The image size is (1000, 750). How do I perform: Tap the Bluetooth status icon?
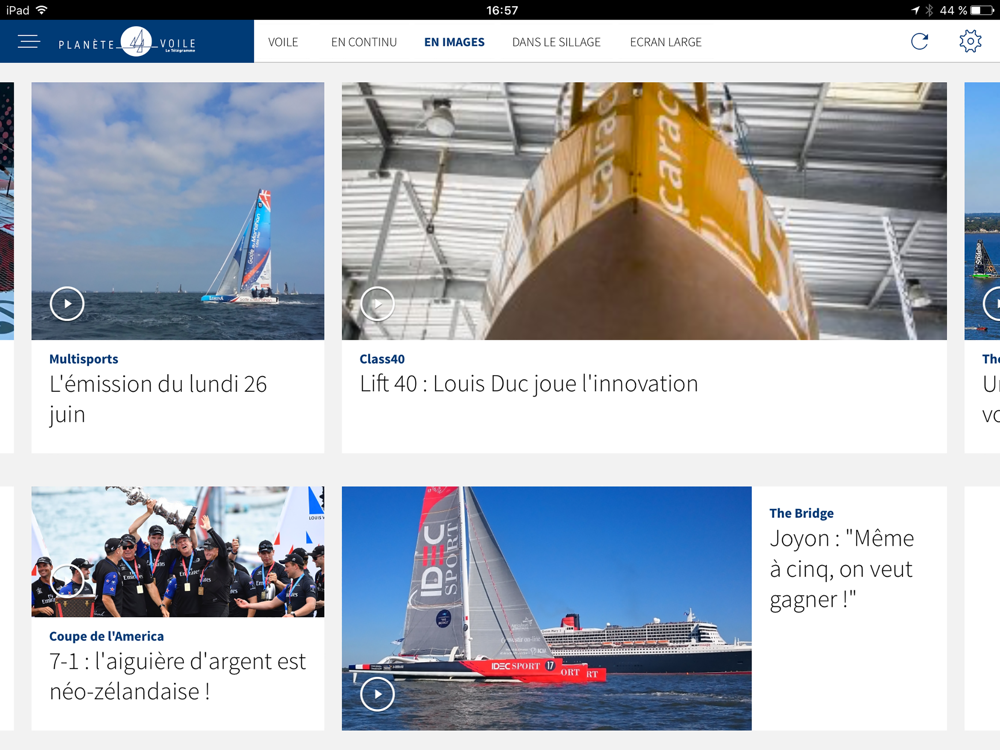point(929,10)
